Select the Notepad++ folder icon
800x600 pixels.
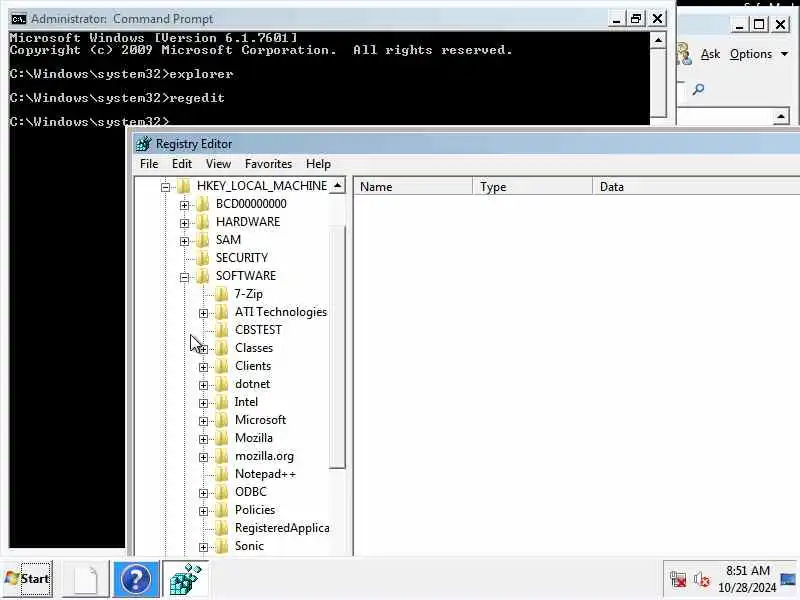tap(221, 474)
